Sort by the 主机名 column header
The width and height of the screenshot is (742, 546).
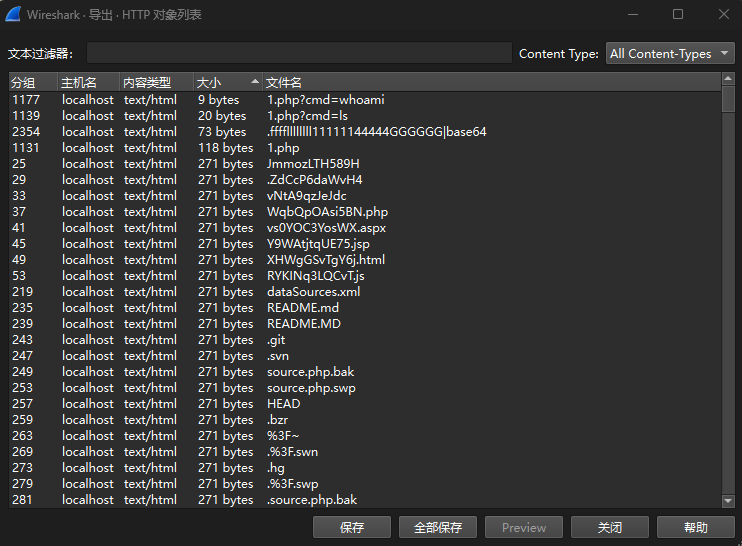[88, 83]
